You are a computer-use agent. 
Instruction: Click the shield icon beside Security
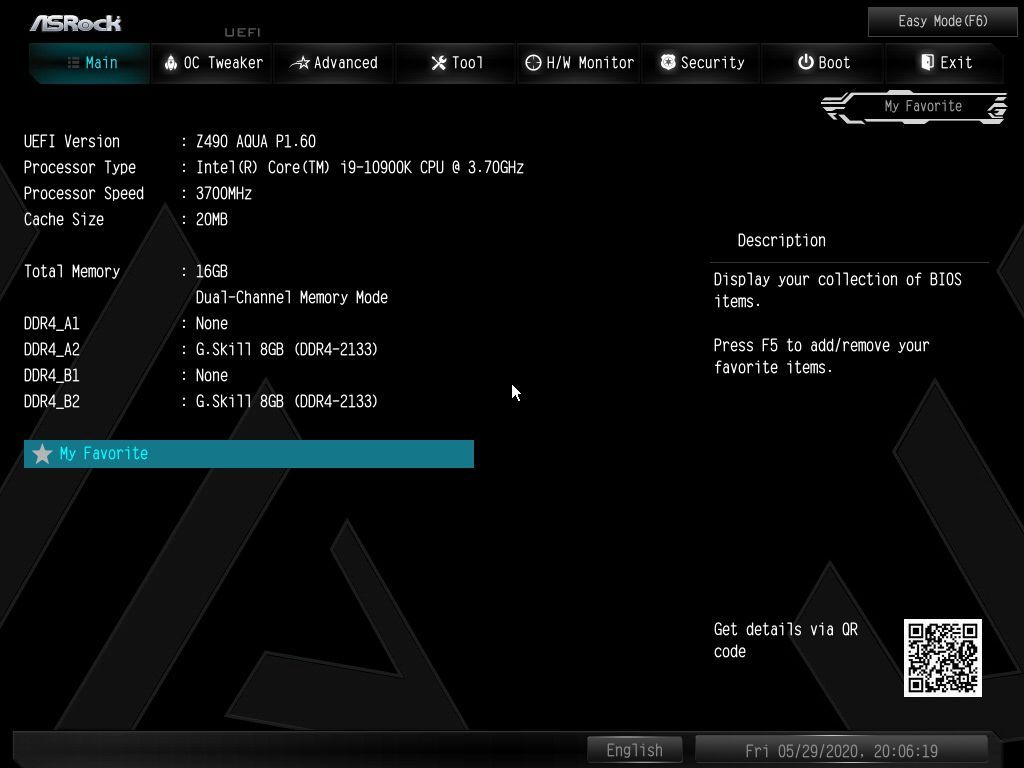668,62
